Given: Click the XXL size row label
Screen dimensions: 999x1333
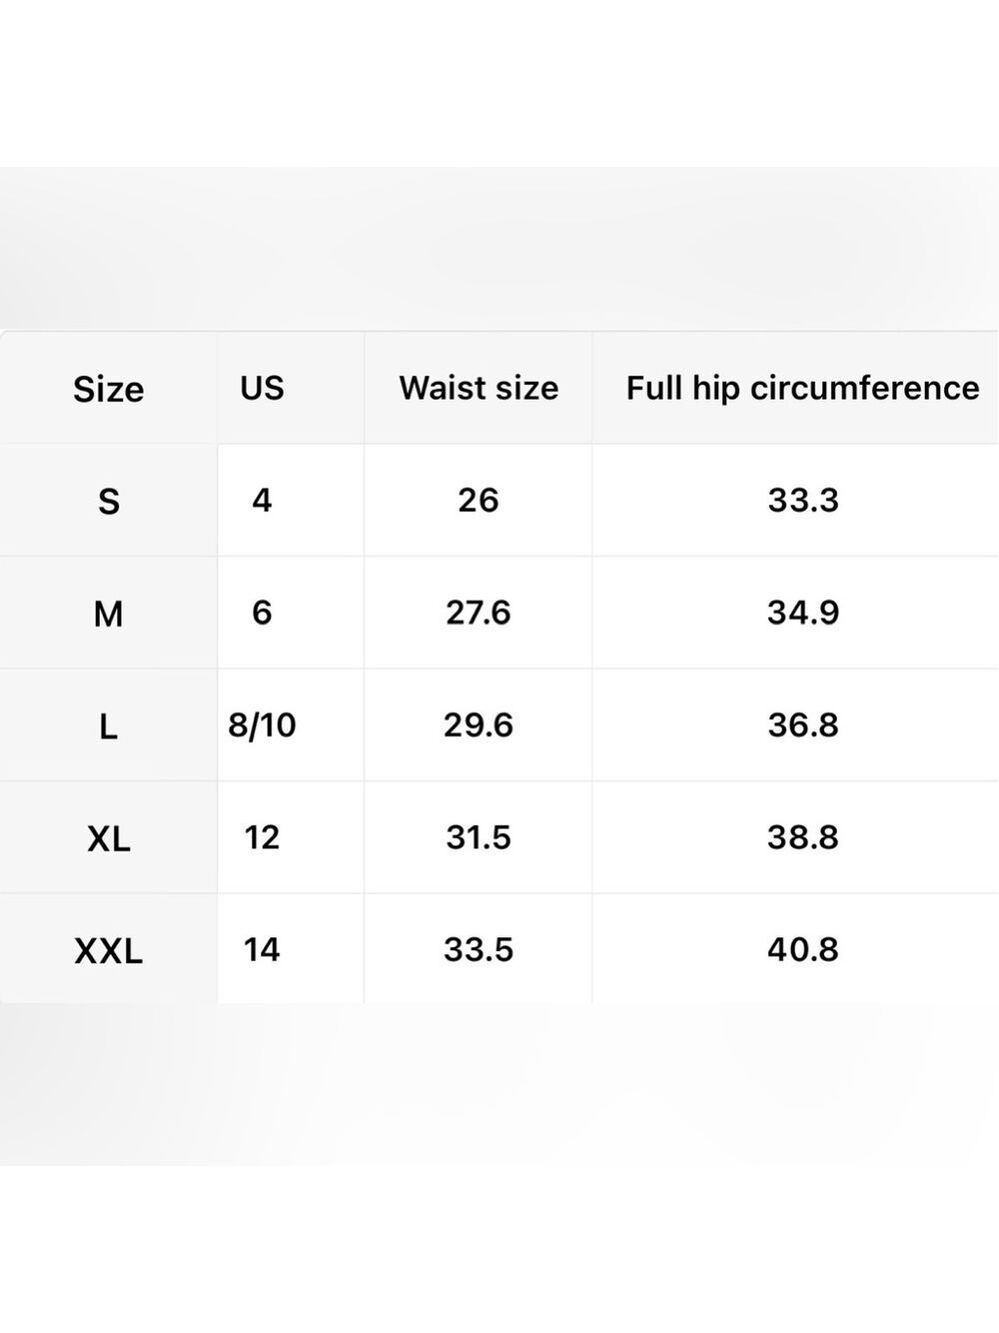Looking at the screenshot, I should click(108, 950).
